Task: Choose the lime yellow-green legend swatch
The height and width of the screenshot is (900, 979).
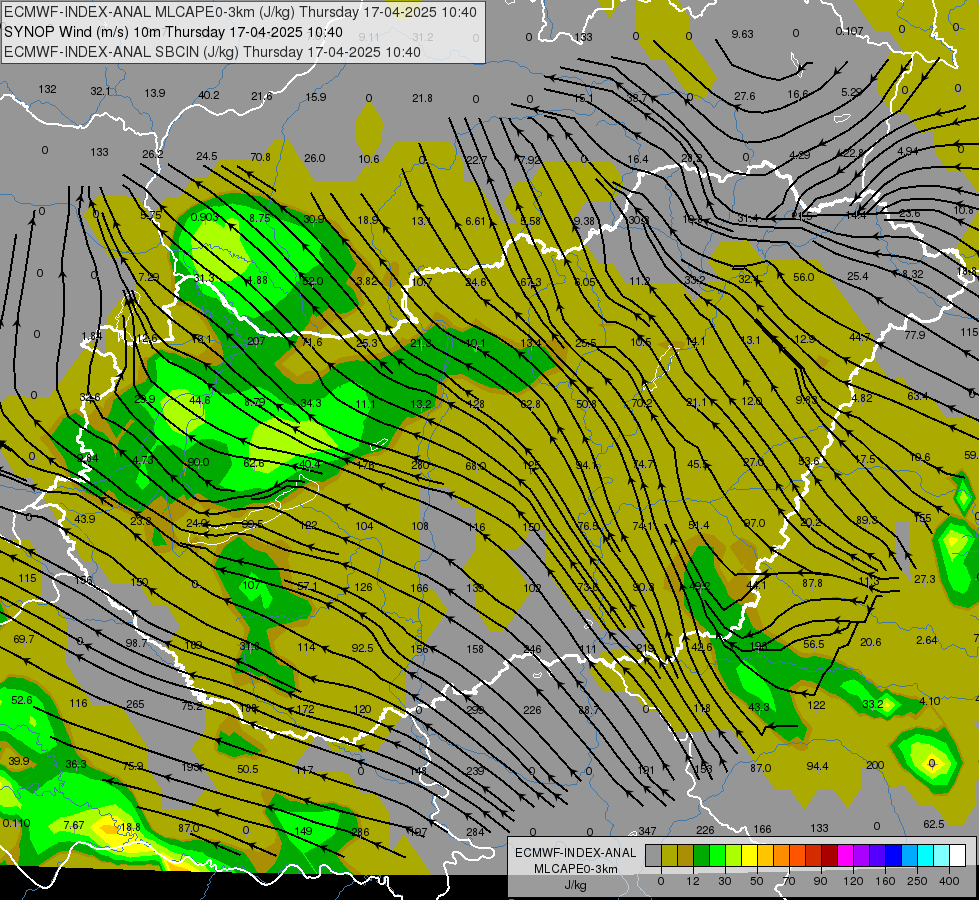Action: (733, 855)
